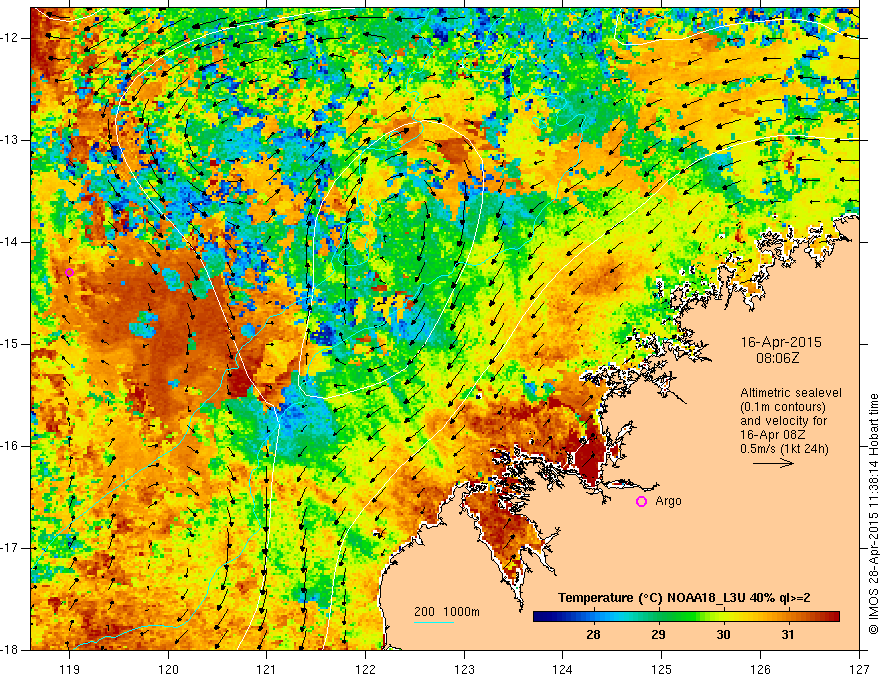The height and width of the screenshot is (680, 880).
Task: Click latitude axis label -17
Action: point(11,548)
